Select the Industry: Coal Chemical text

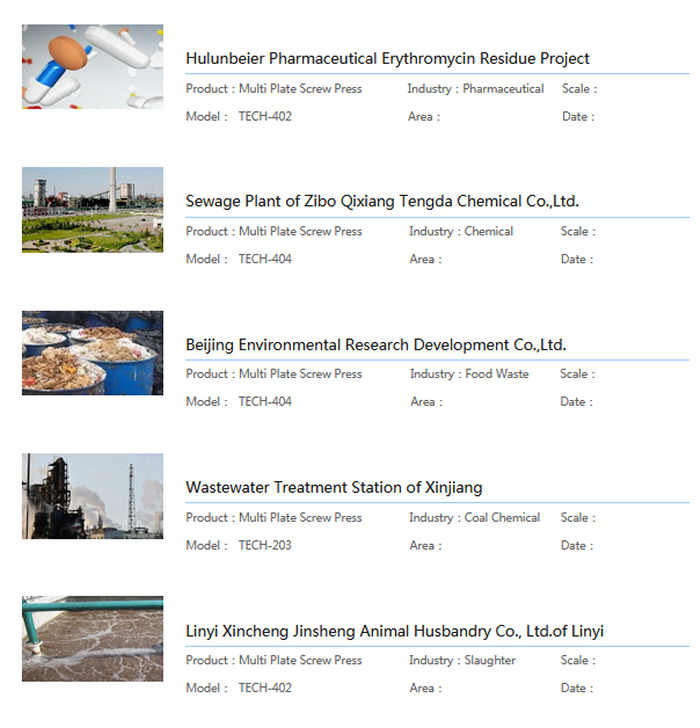pos(474,518)
